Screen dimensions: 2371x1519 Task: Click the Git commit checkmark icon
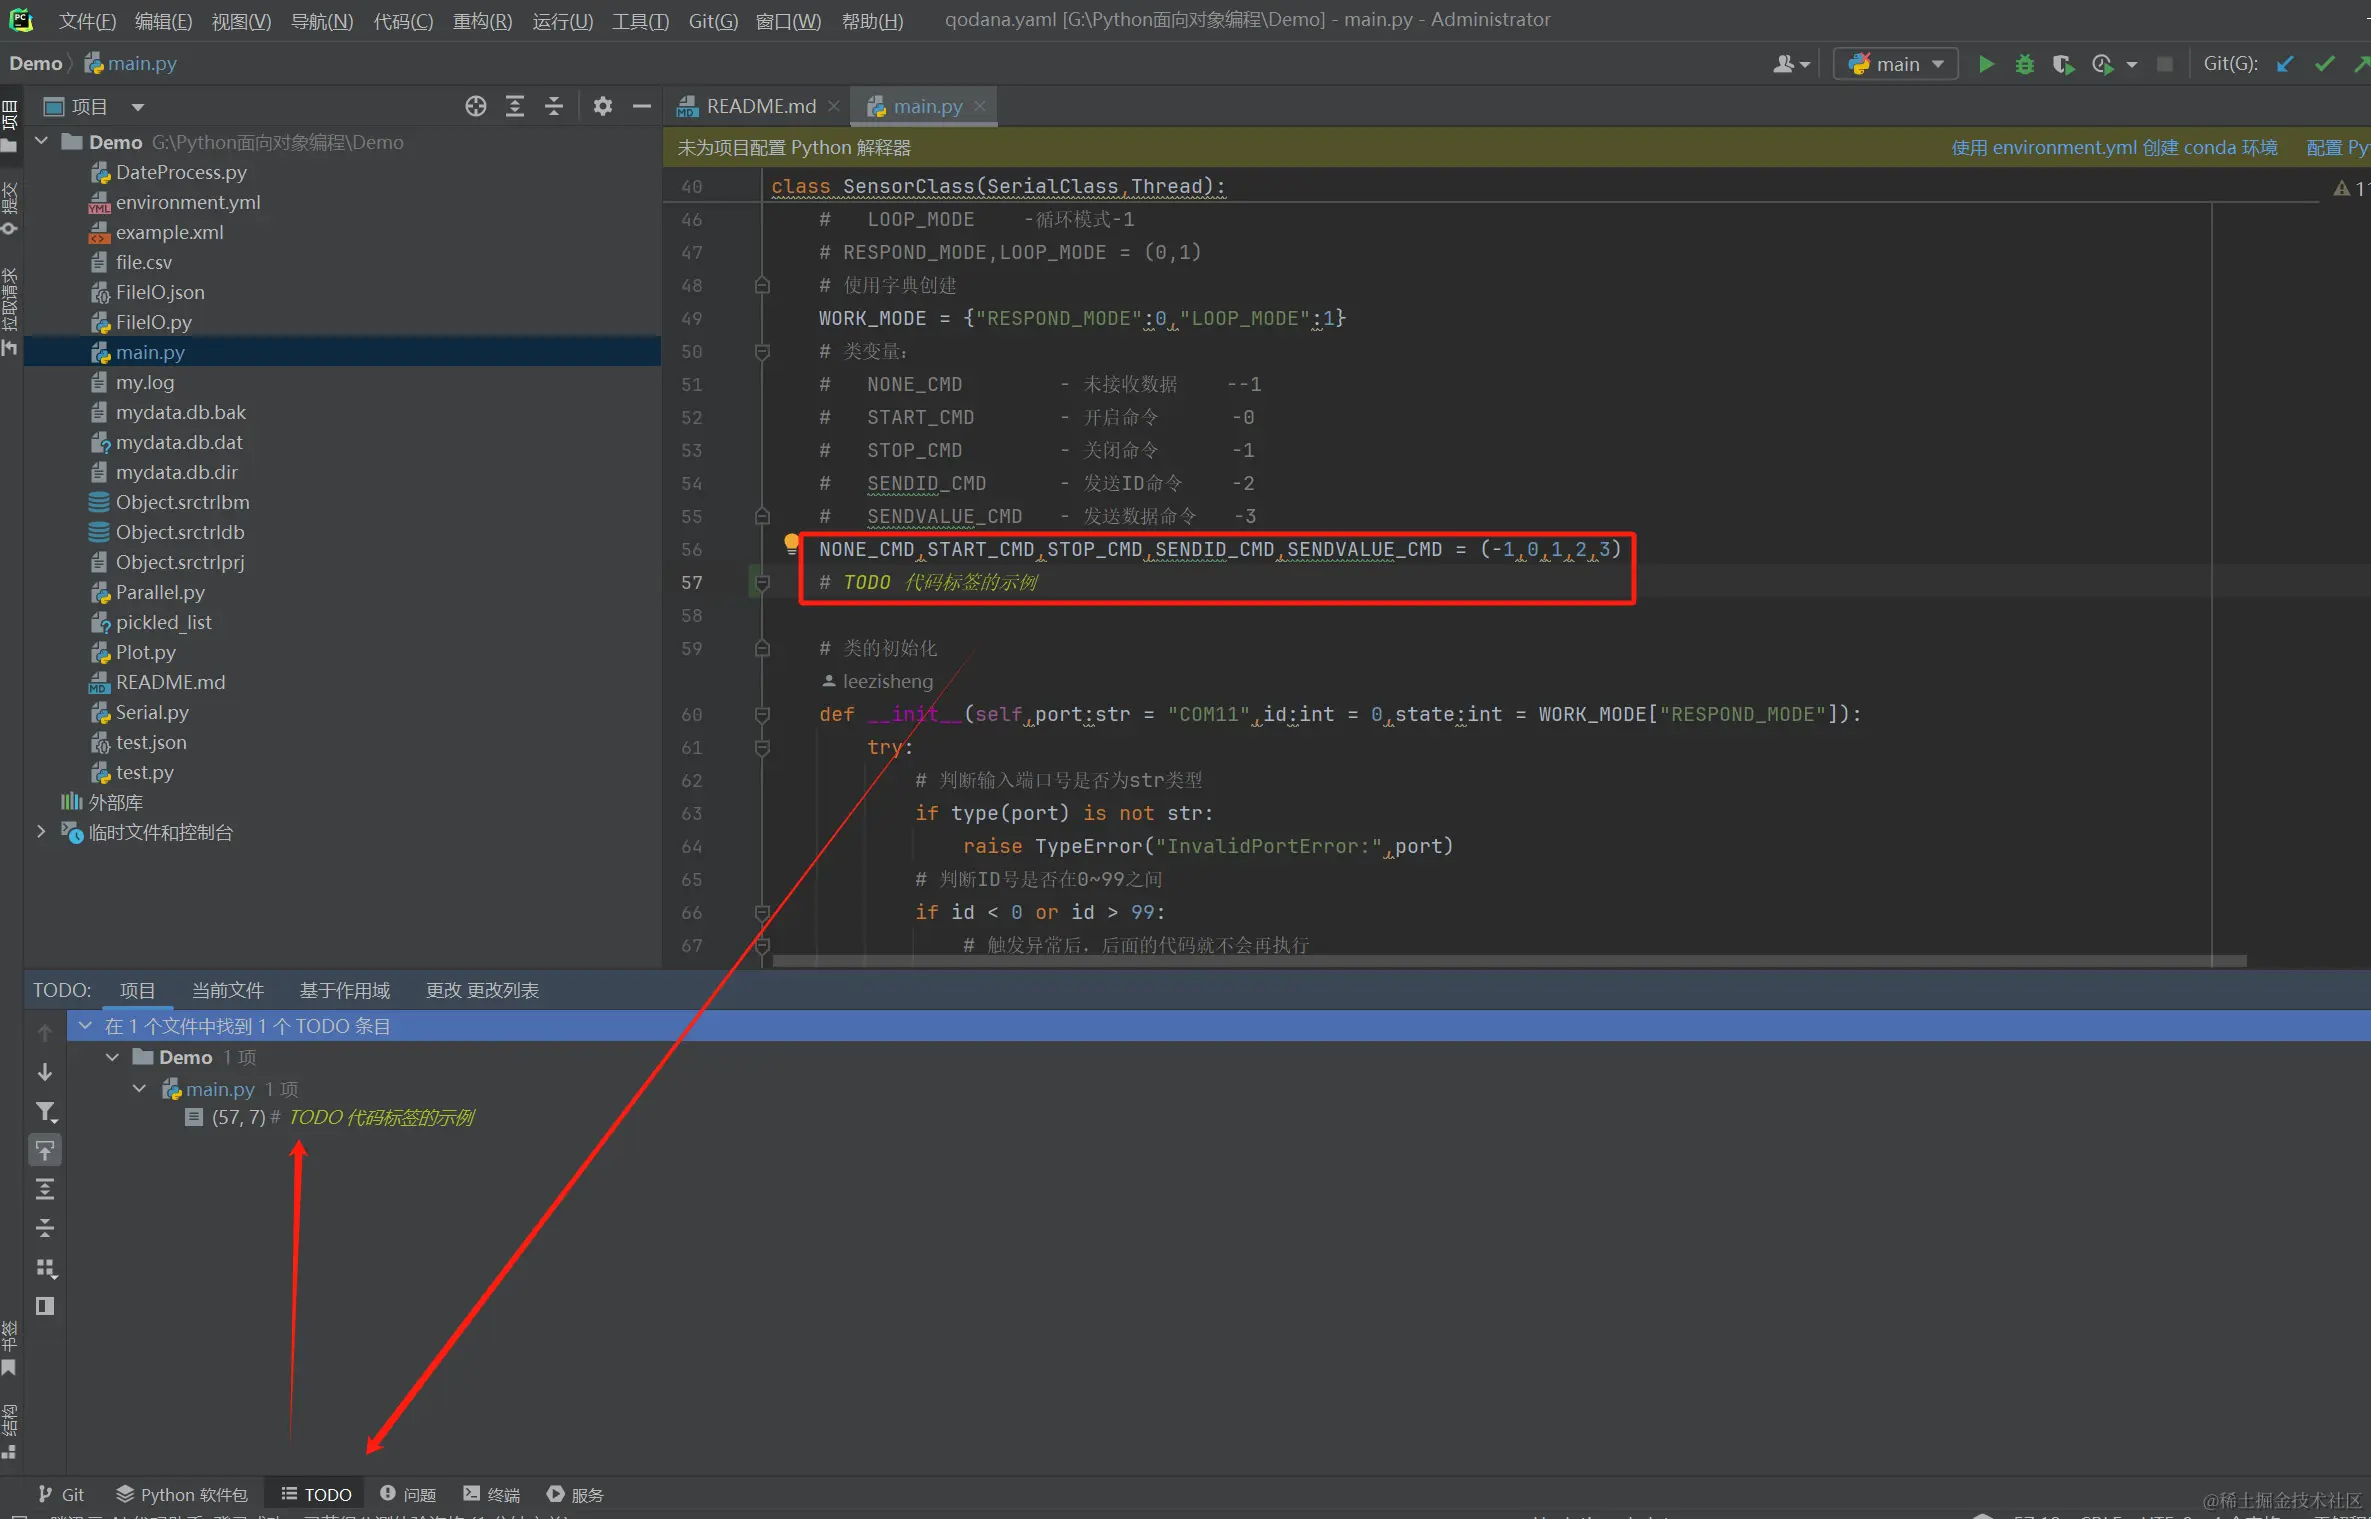2325,64
